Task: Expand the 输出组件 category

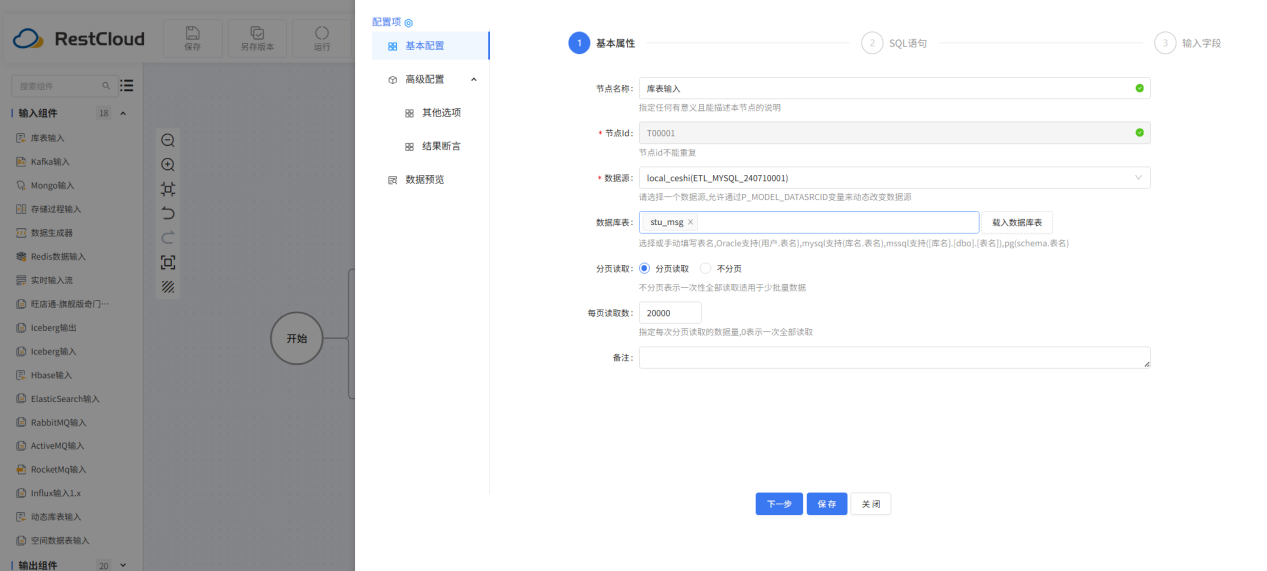Action: click(x=123, y=565)
